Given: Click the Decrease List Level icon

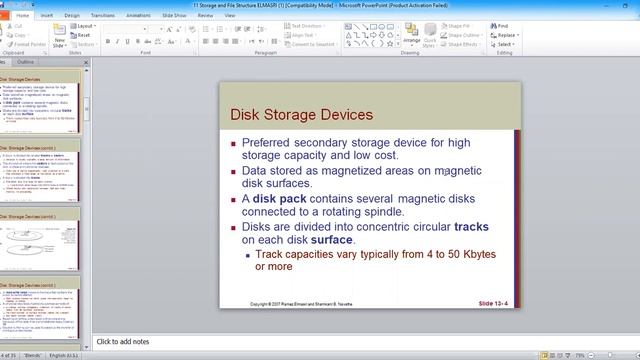Looking at the screenshot, I should click(238, 29).
